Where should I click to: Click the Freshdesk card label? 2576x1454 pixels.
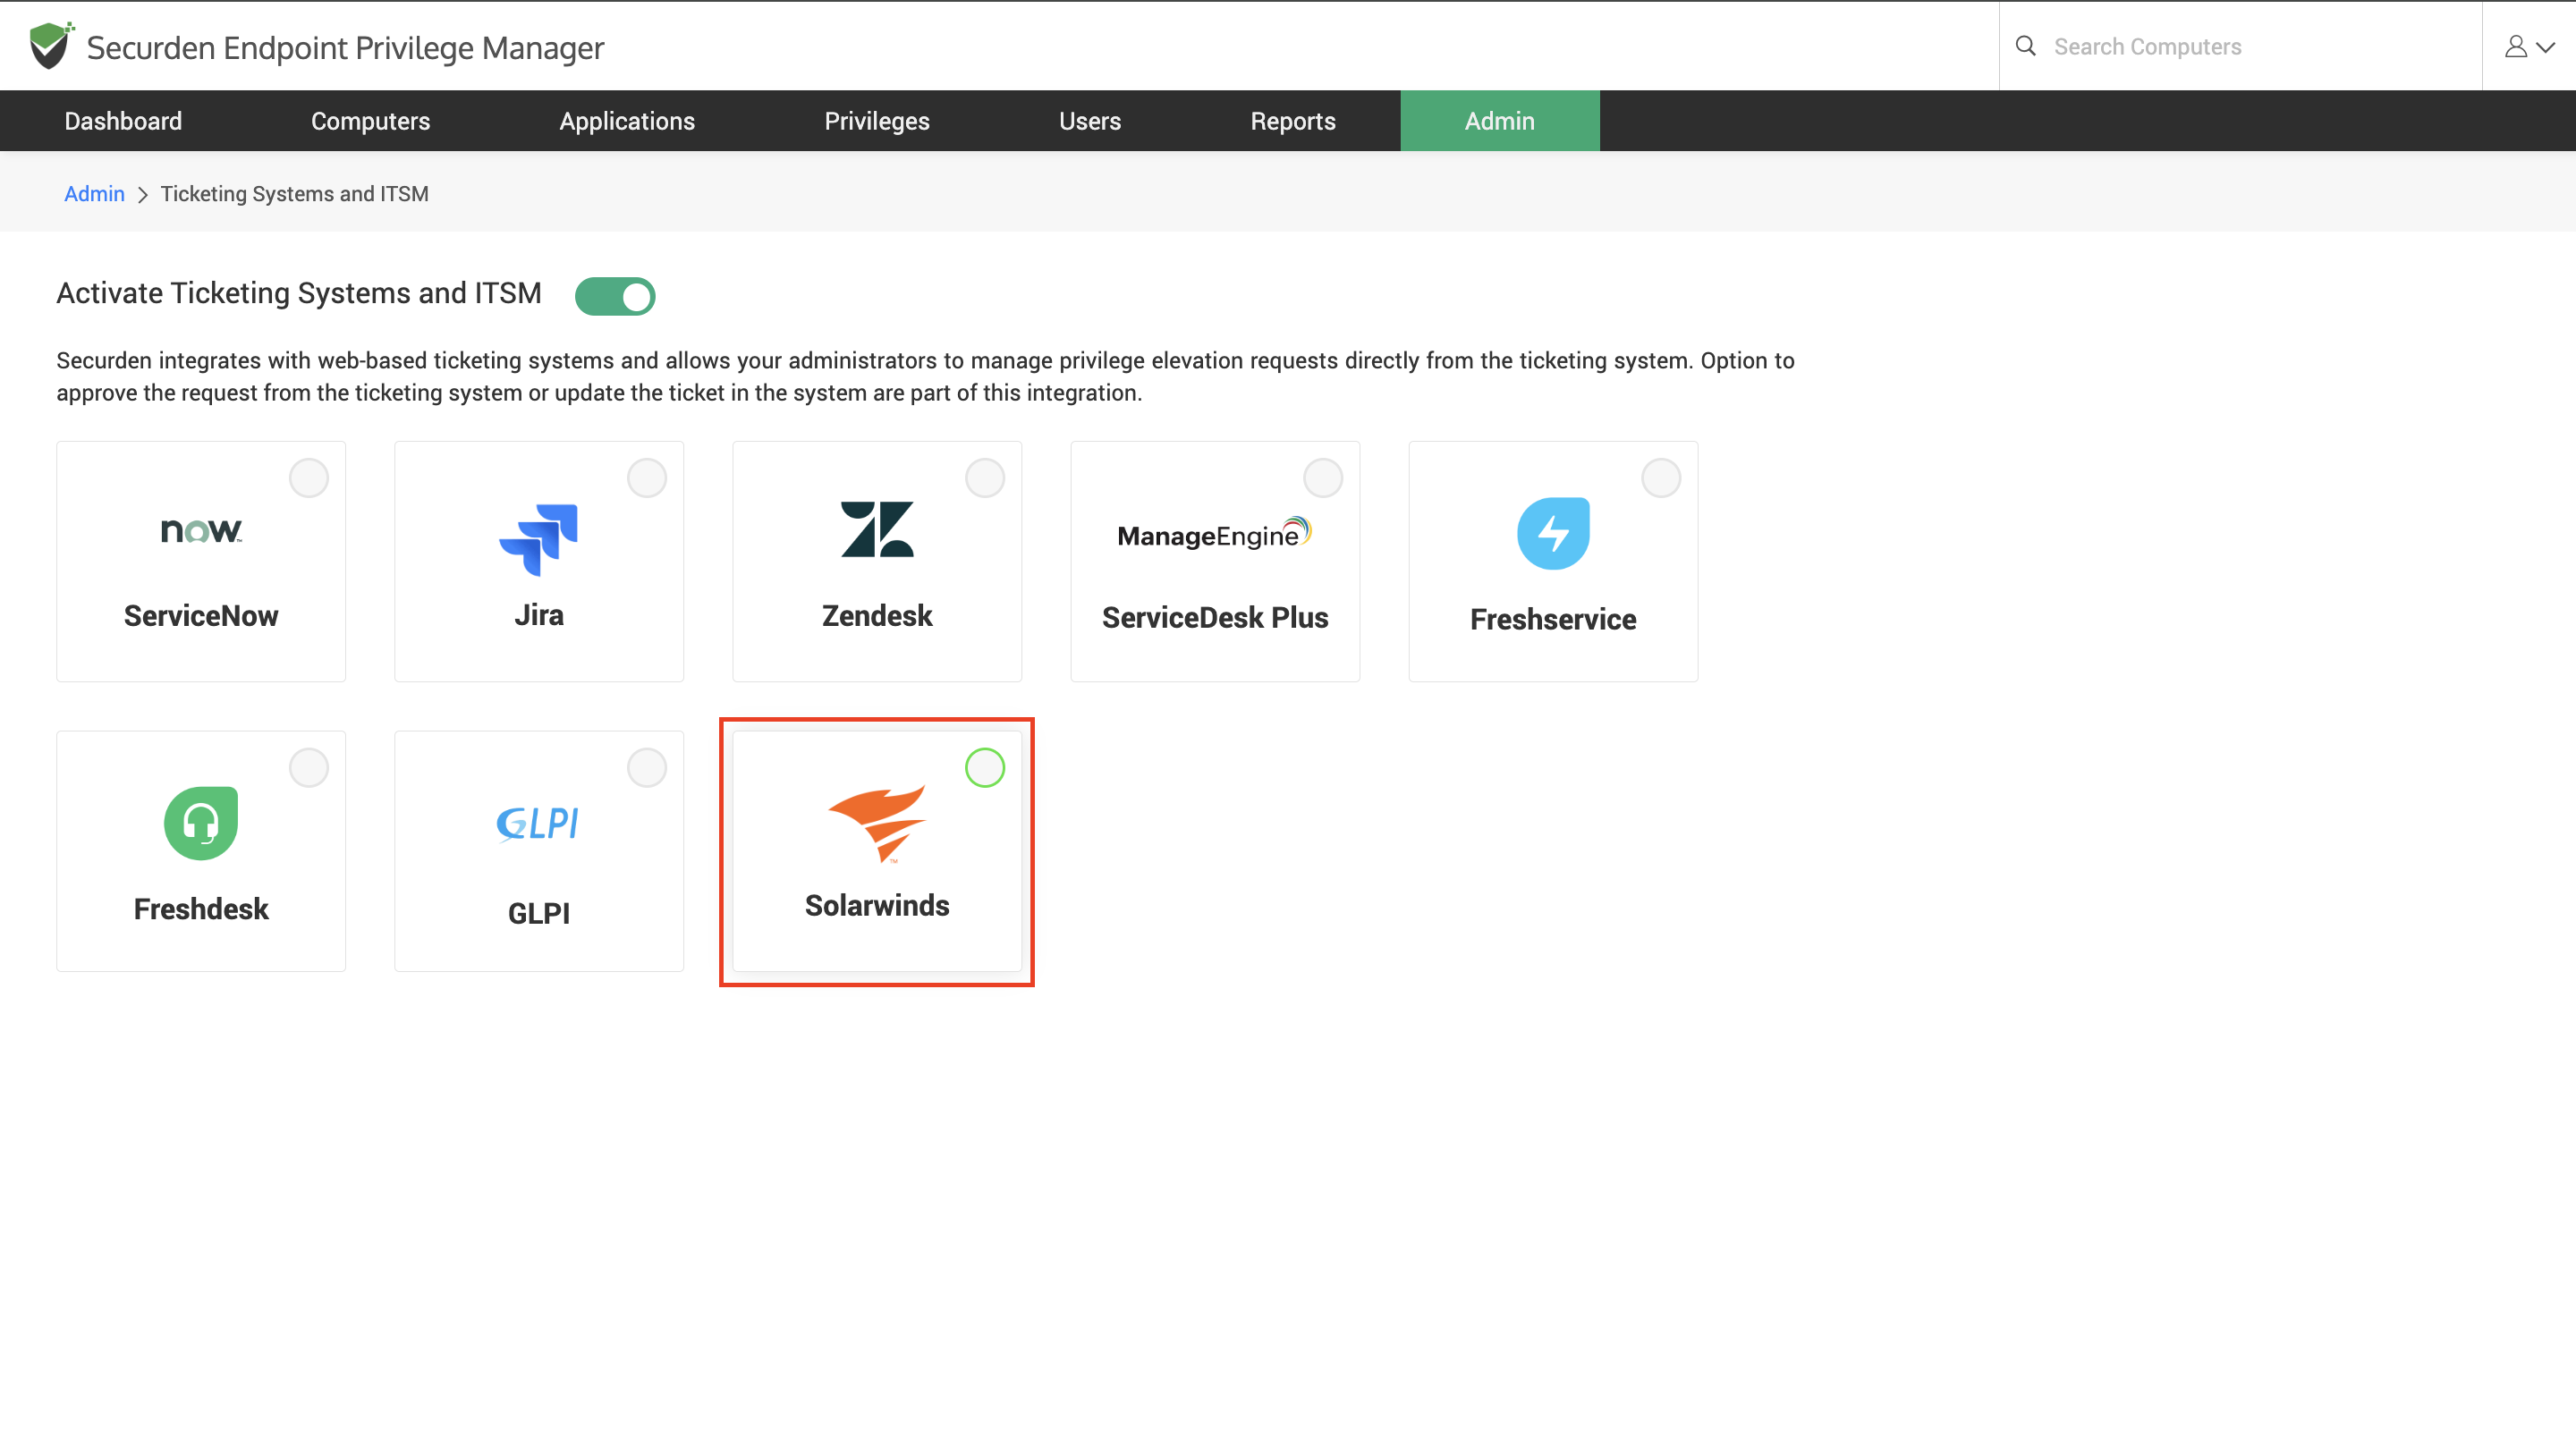(x=201, y=909)
